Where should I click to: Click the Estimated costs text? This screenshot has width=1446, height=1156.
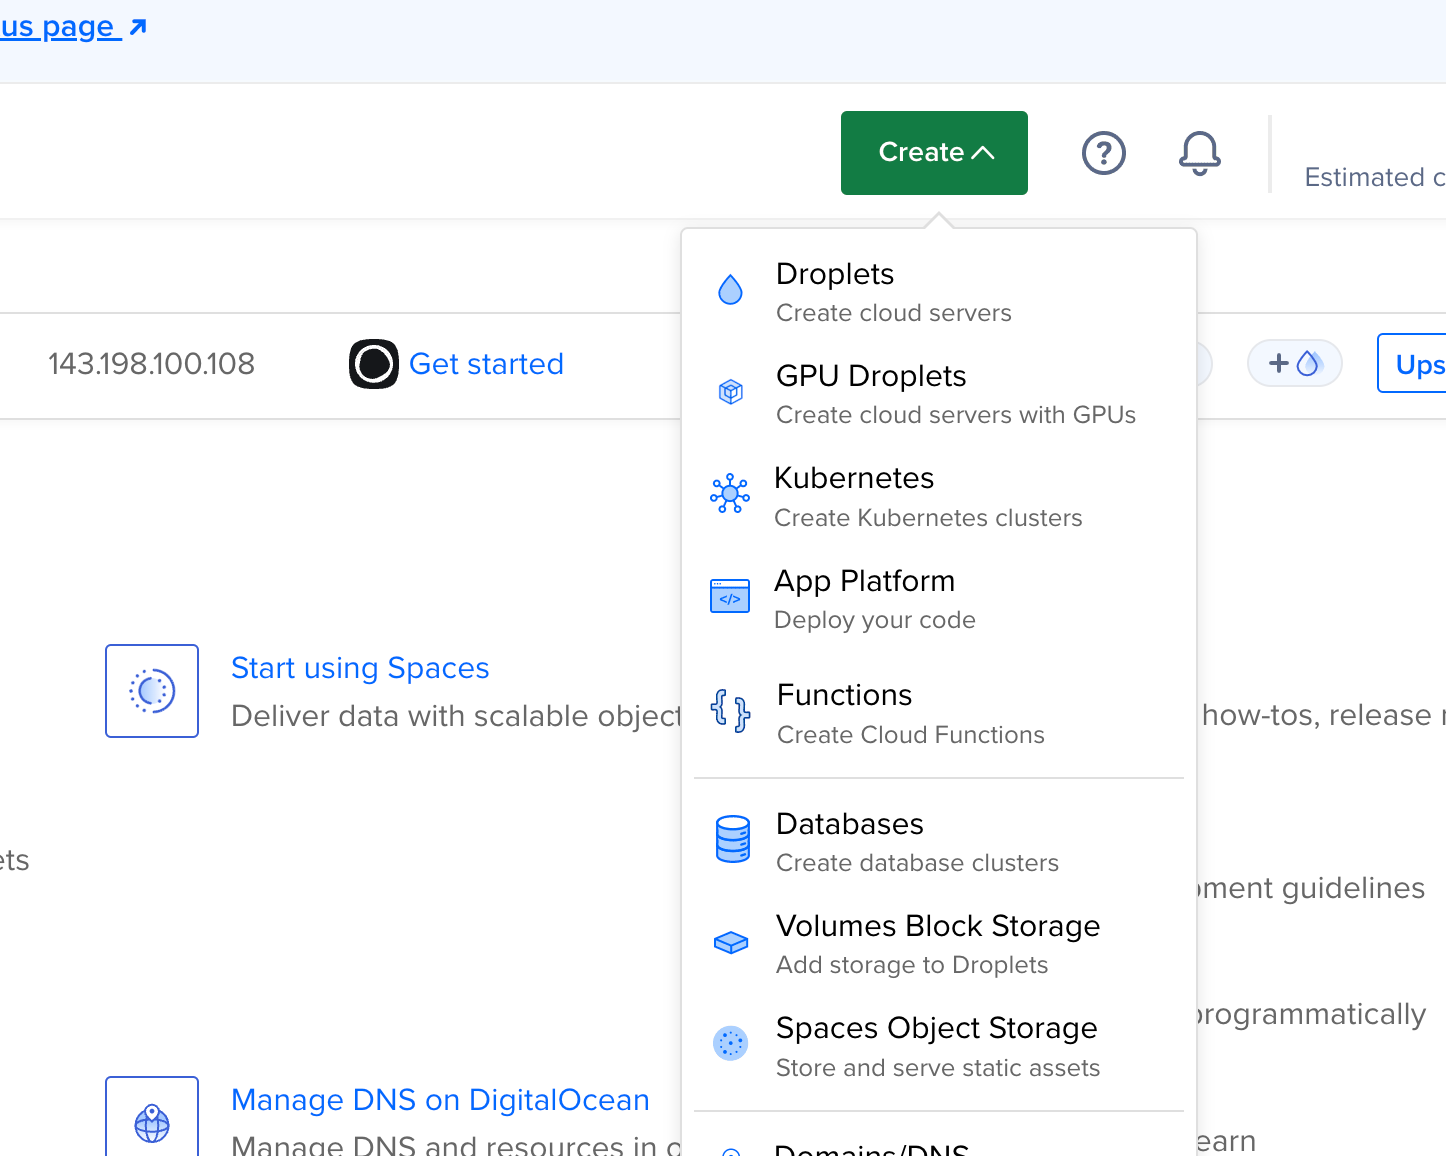point(1375,177)
